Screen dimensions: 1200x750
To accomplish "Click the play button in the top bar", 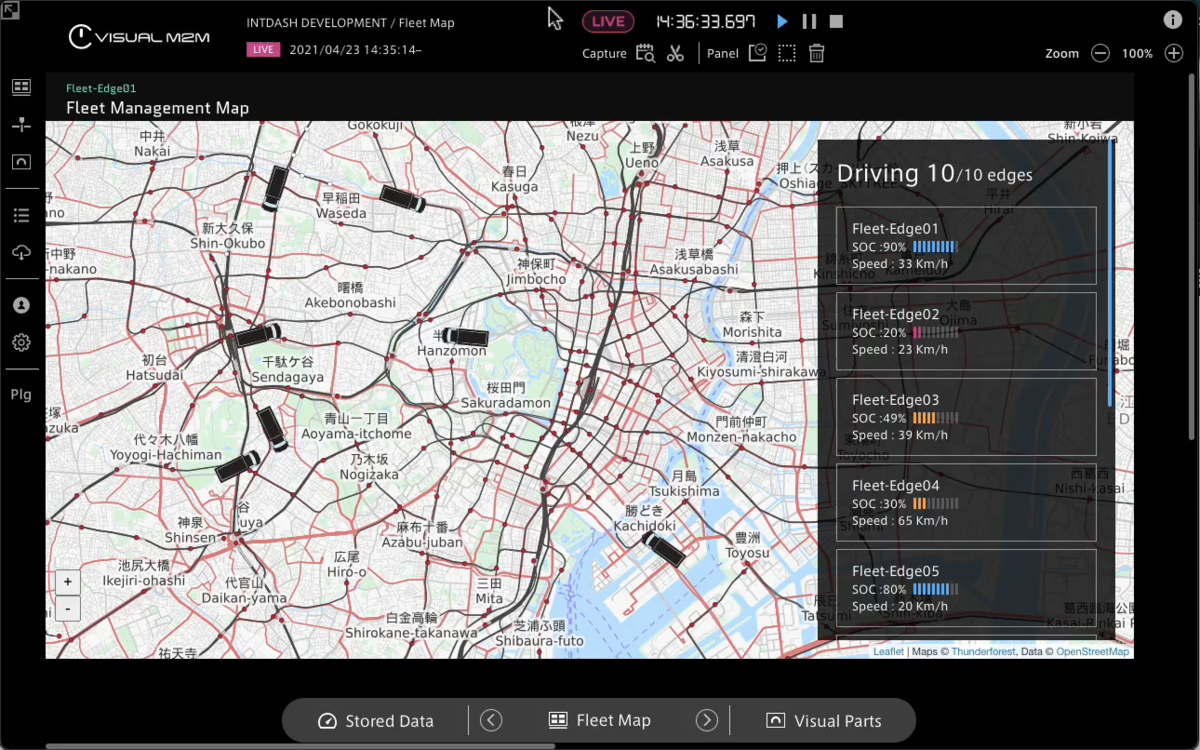I will 782,21.
